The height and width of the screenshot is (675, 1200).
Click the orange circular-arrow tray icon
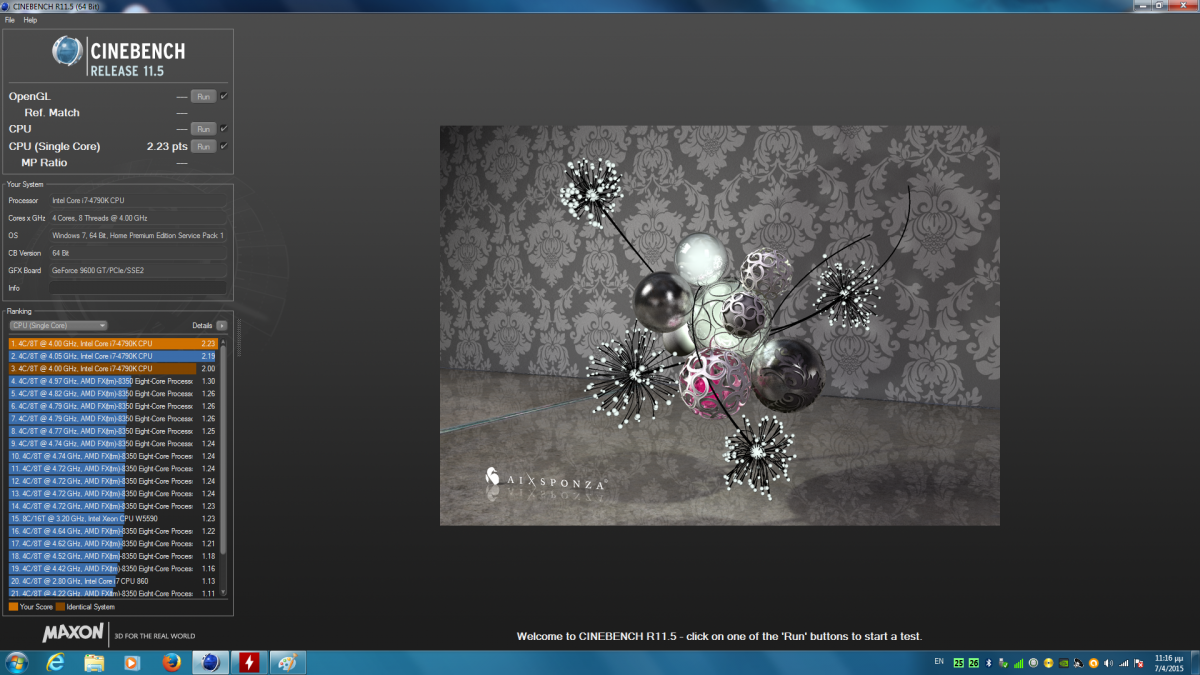[x=1094, y=663]
